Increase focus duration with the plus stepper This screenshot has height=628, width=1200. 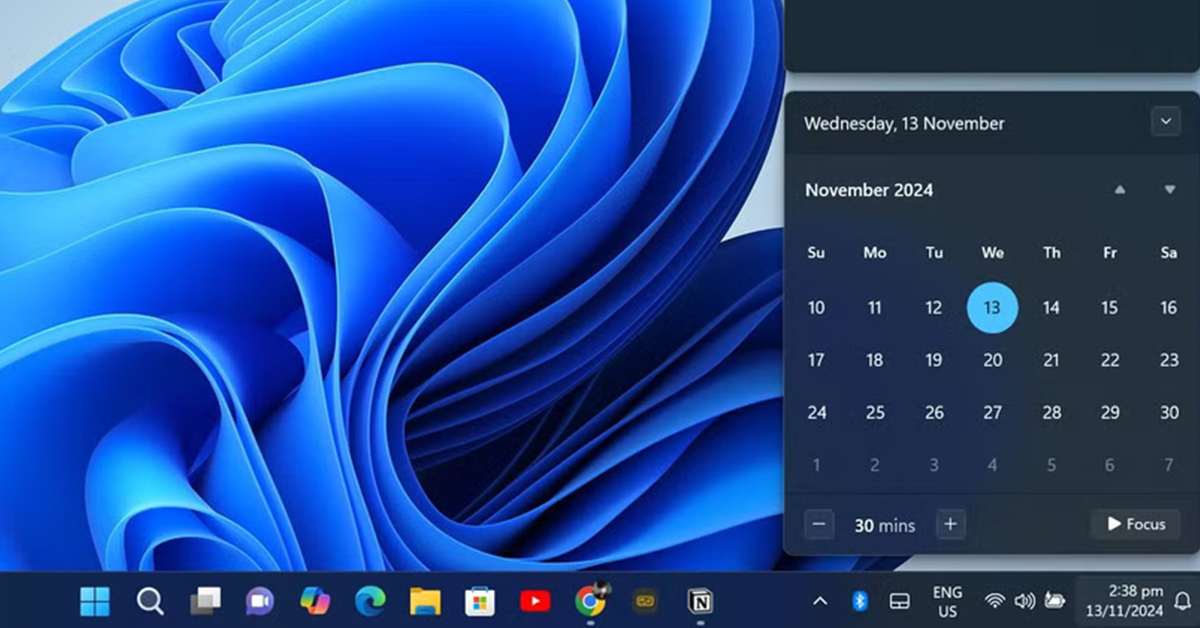(950, 523)
